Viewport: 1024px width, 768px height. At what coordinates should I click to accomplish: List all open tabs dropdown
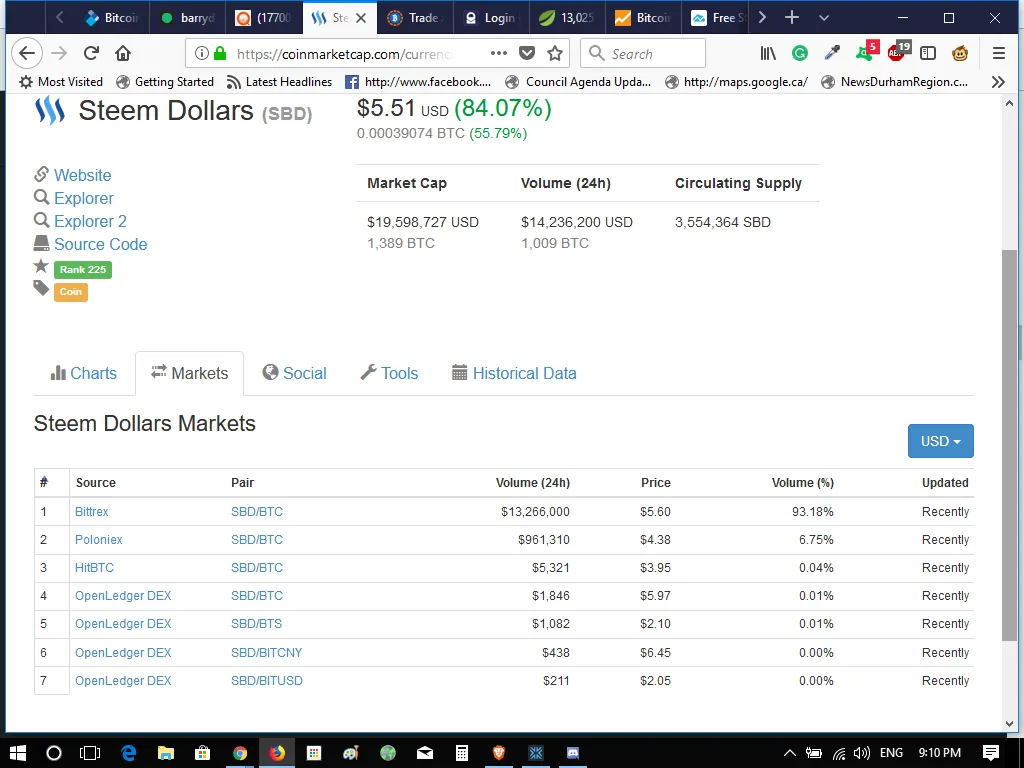[824, 18]
